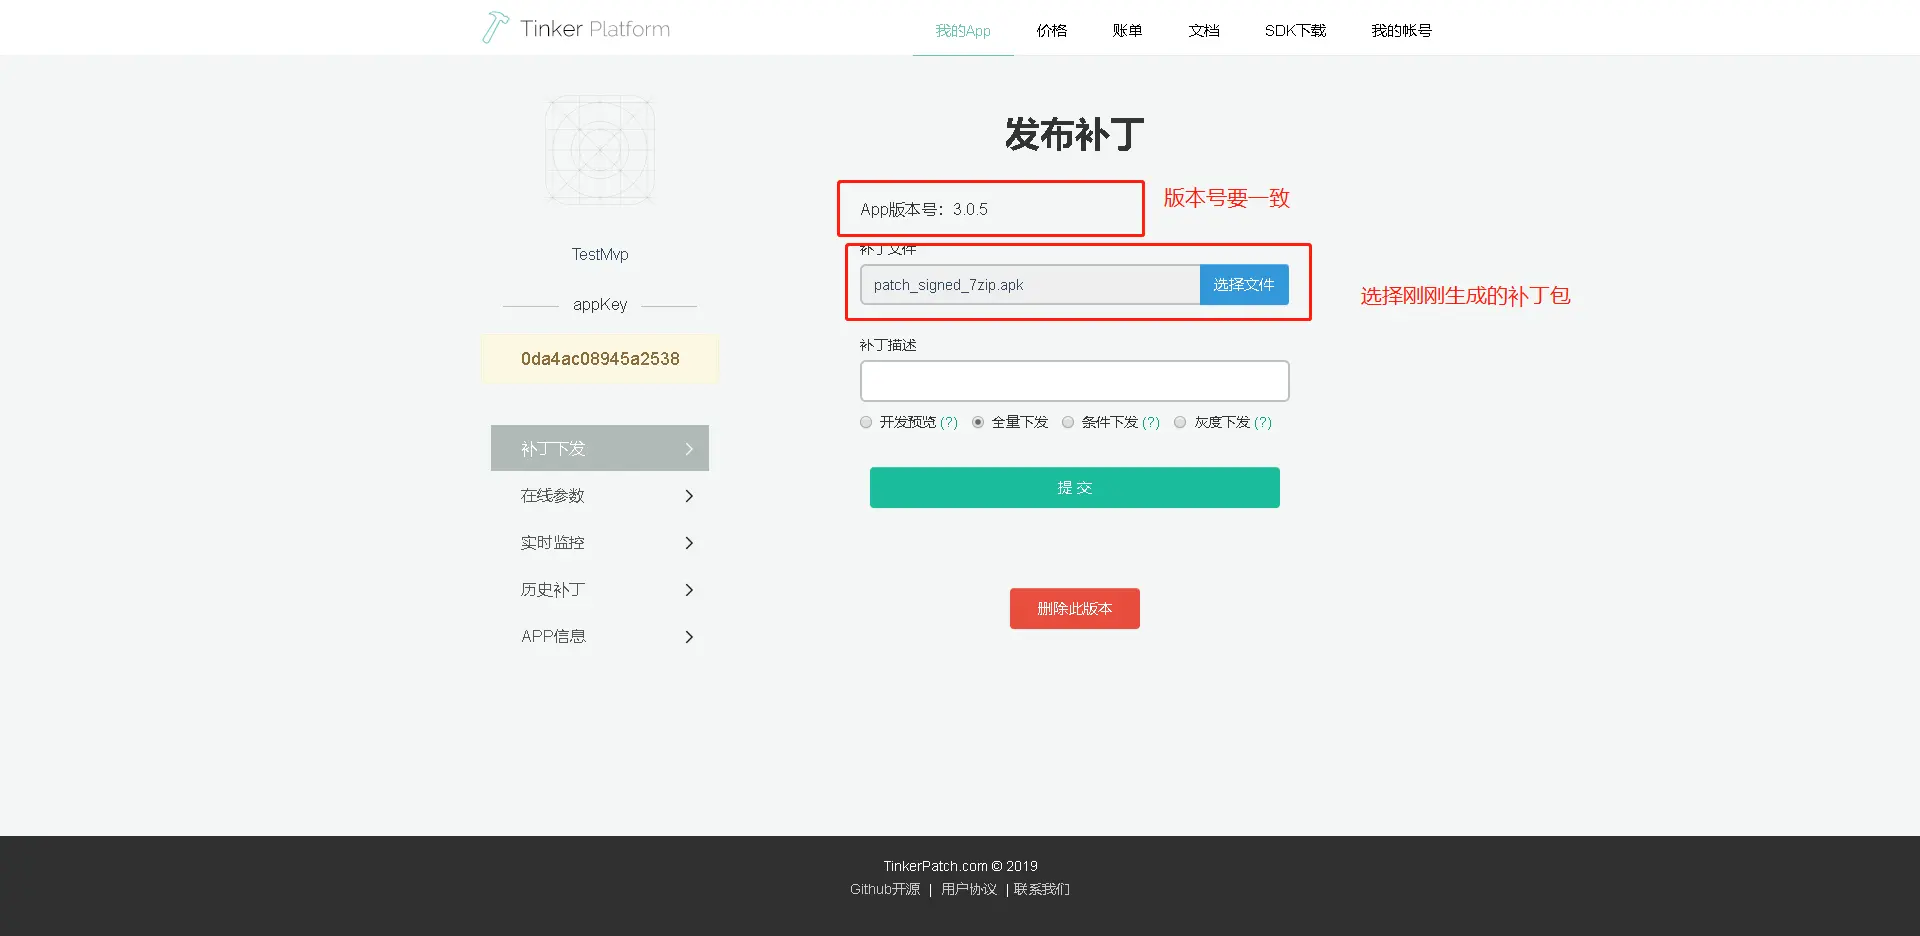Viewport: 1920px width, 936px height.
Task: Open the help (?) beside 灰度下发
Action: (1263, 422)
